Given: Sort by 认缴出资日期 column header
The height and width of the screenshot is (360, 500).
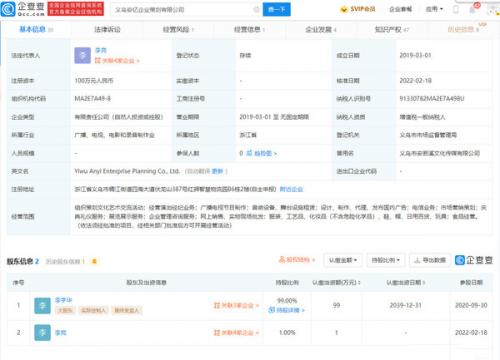Looking at the screenshot, I should pos(405,283).
